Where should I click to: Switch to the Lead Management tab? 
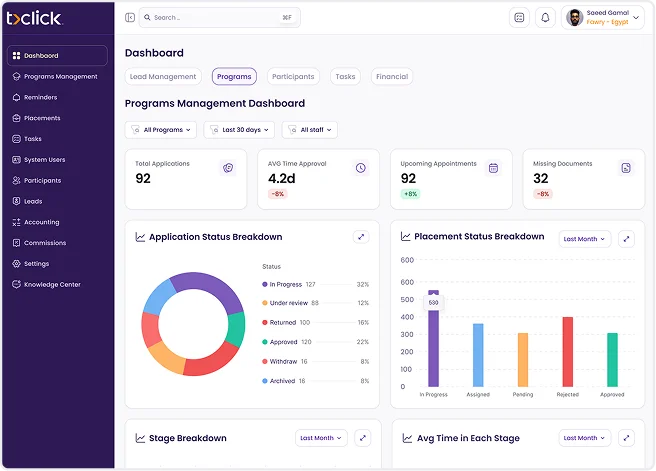pos(163,77)
